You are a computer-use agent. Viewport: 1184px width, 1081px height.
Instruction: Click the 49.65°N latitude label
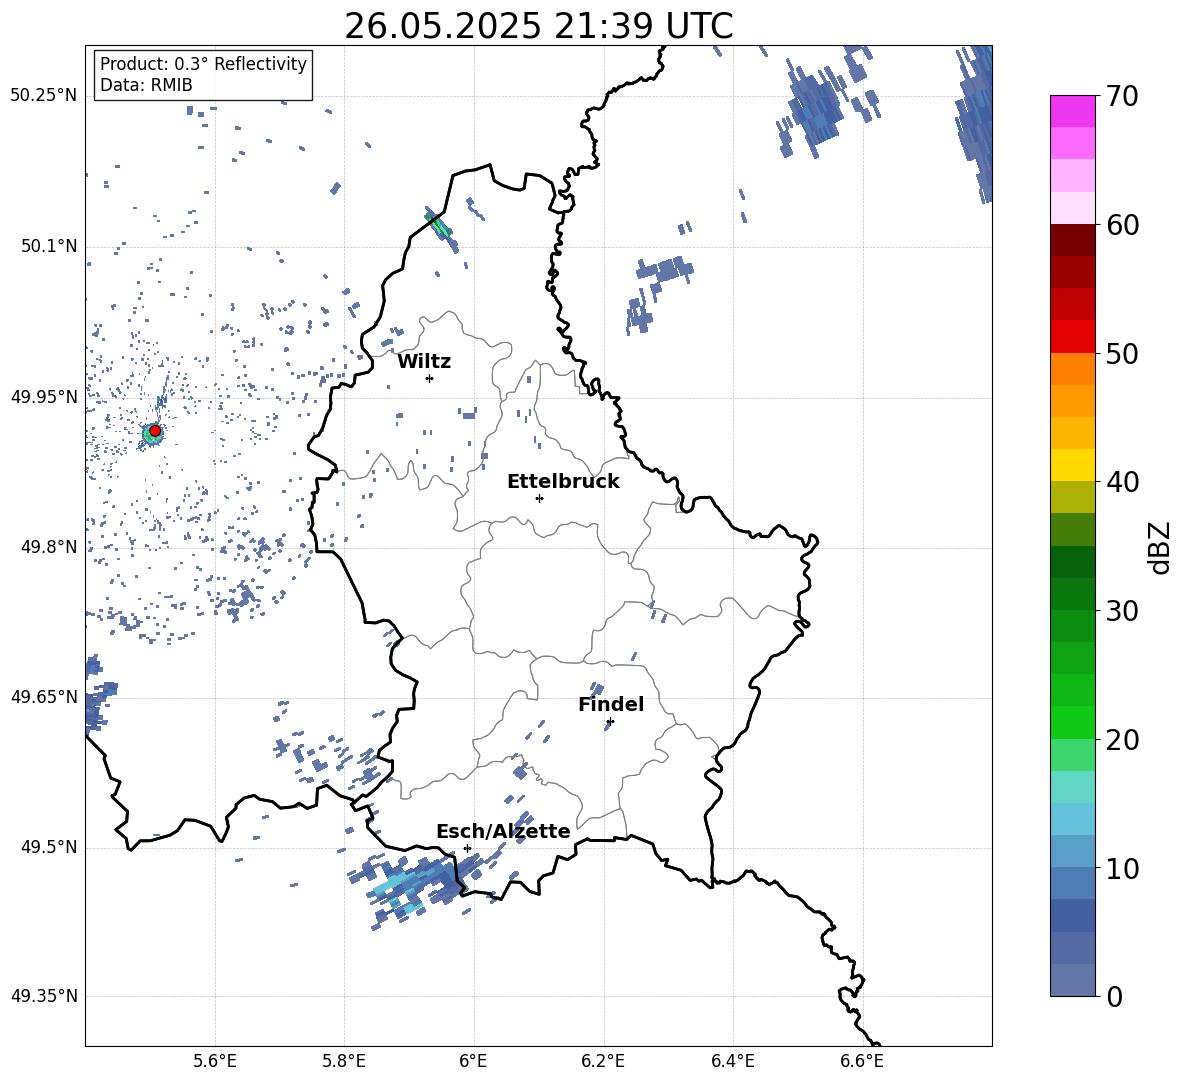tap(44, 696)
